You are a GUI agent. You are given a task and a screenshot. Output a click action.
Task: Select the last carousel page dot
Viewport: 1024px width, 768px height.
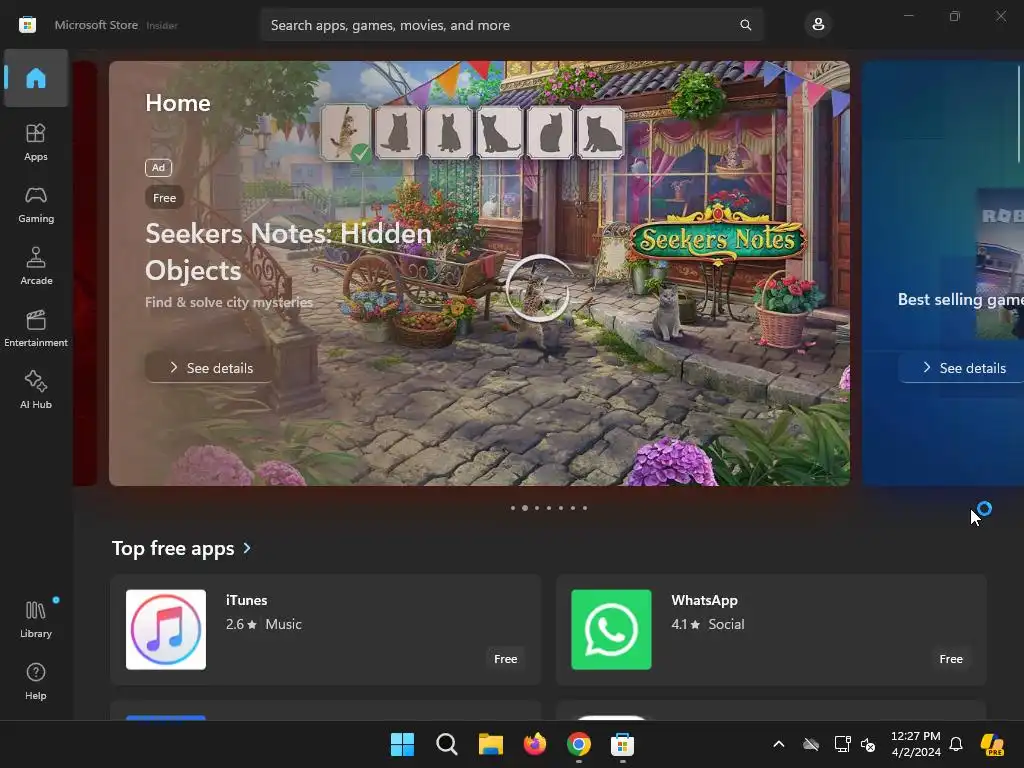[584, 508]
